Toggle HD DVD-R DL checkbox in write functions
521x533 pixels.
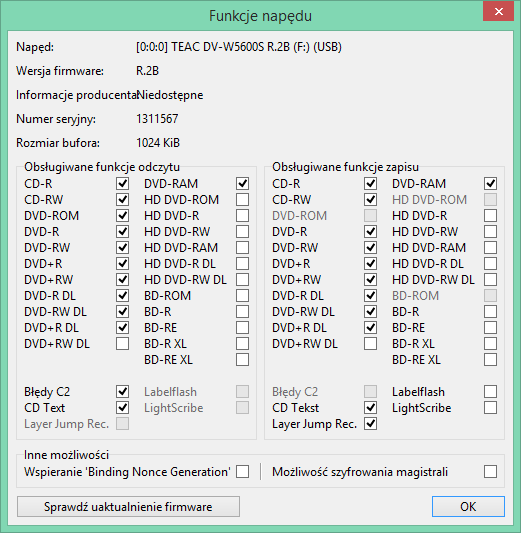490,263
